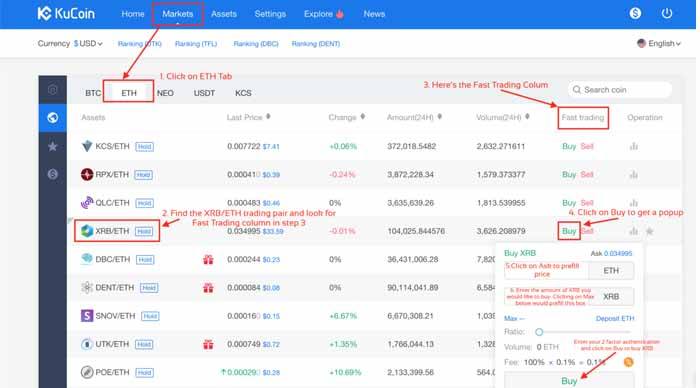The width and height of the screenshot is (700, 388).
Task: Click the gift icon beside DBC/ETH
Action: (x=208, y=259)
